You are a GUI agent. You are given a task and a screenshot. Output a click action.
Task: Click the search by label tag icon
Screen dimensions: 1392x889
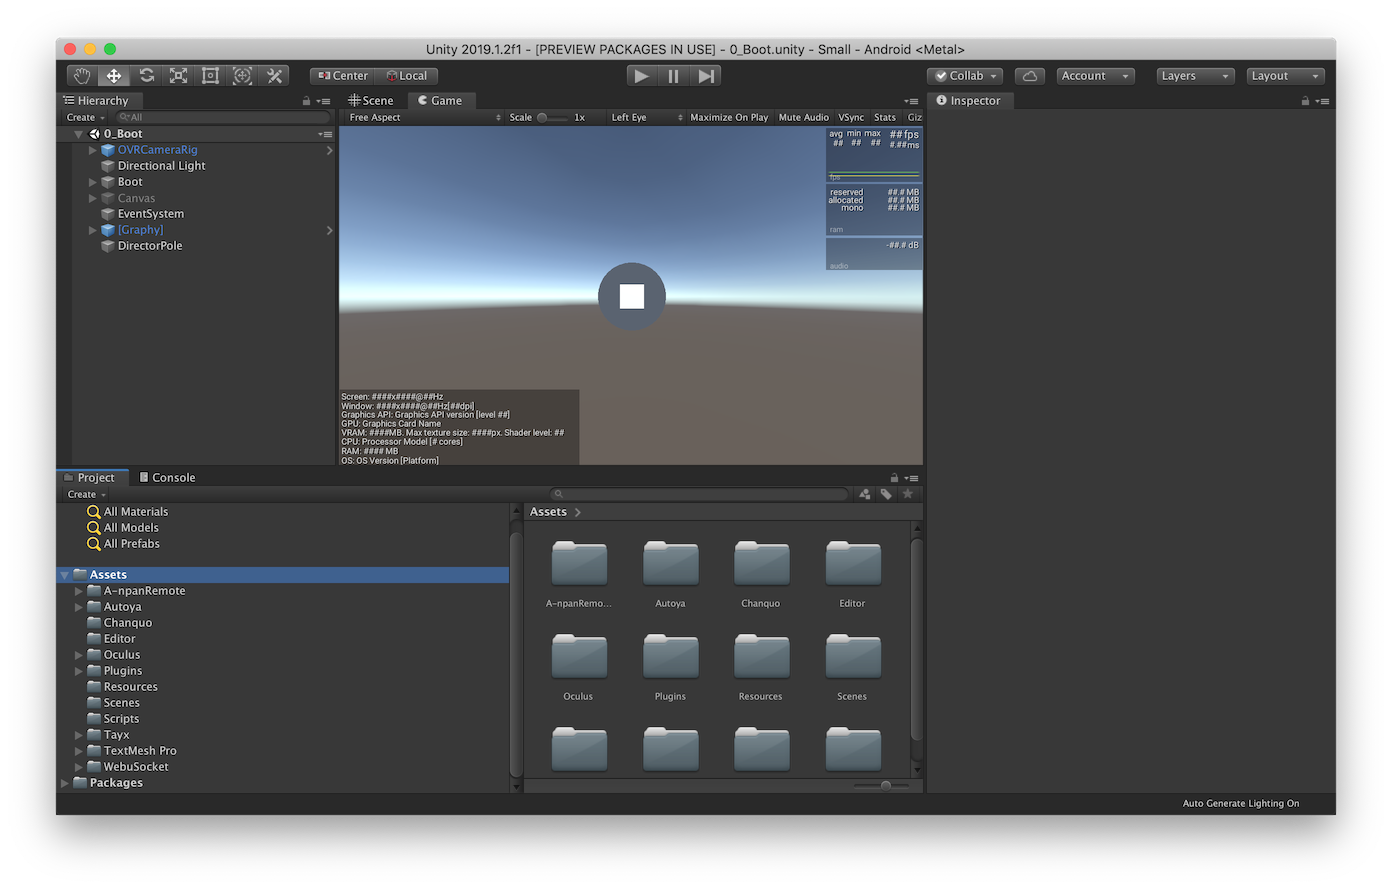886,494
